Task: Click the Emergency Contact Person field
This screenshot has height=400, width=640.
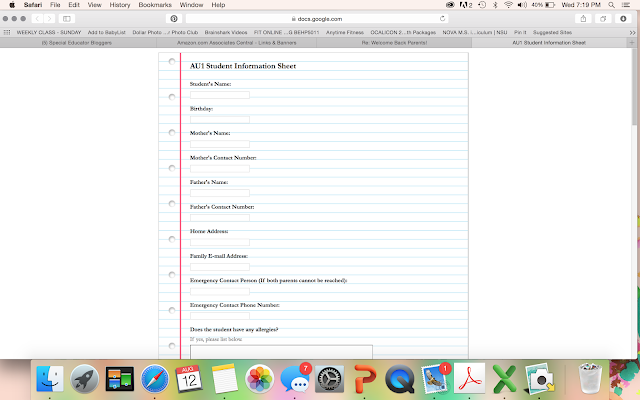Action: coord(220,291)
